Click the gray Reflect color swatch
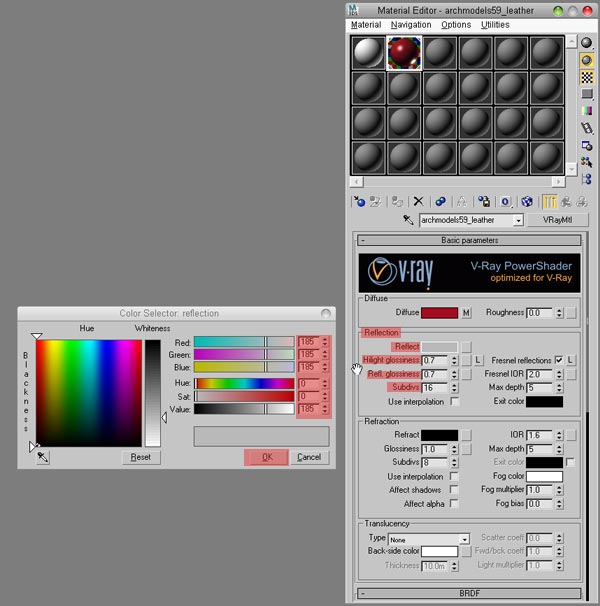Screen dimensions: 600x606 tap(439, 347)
